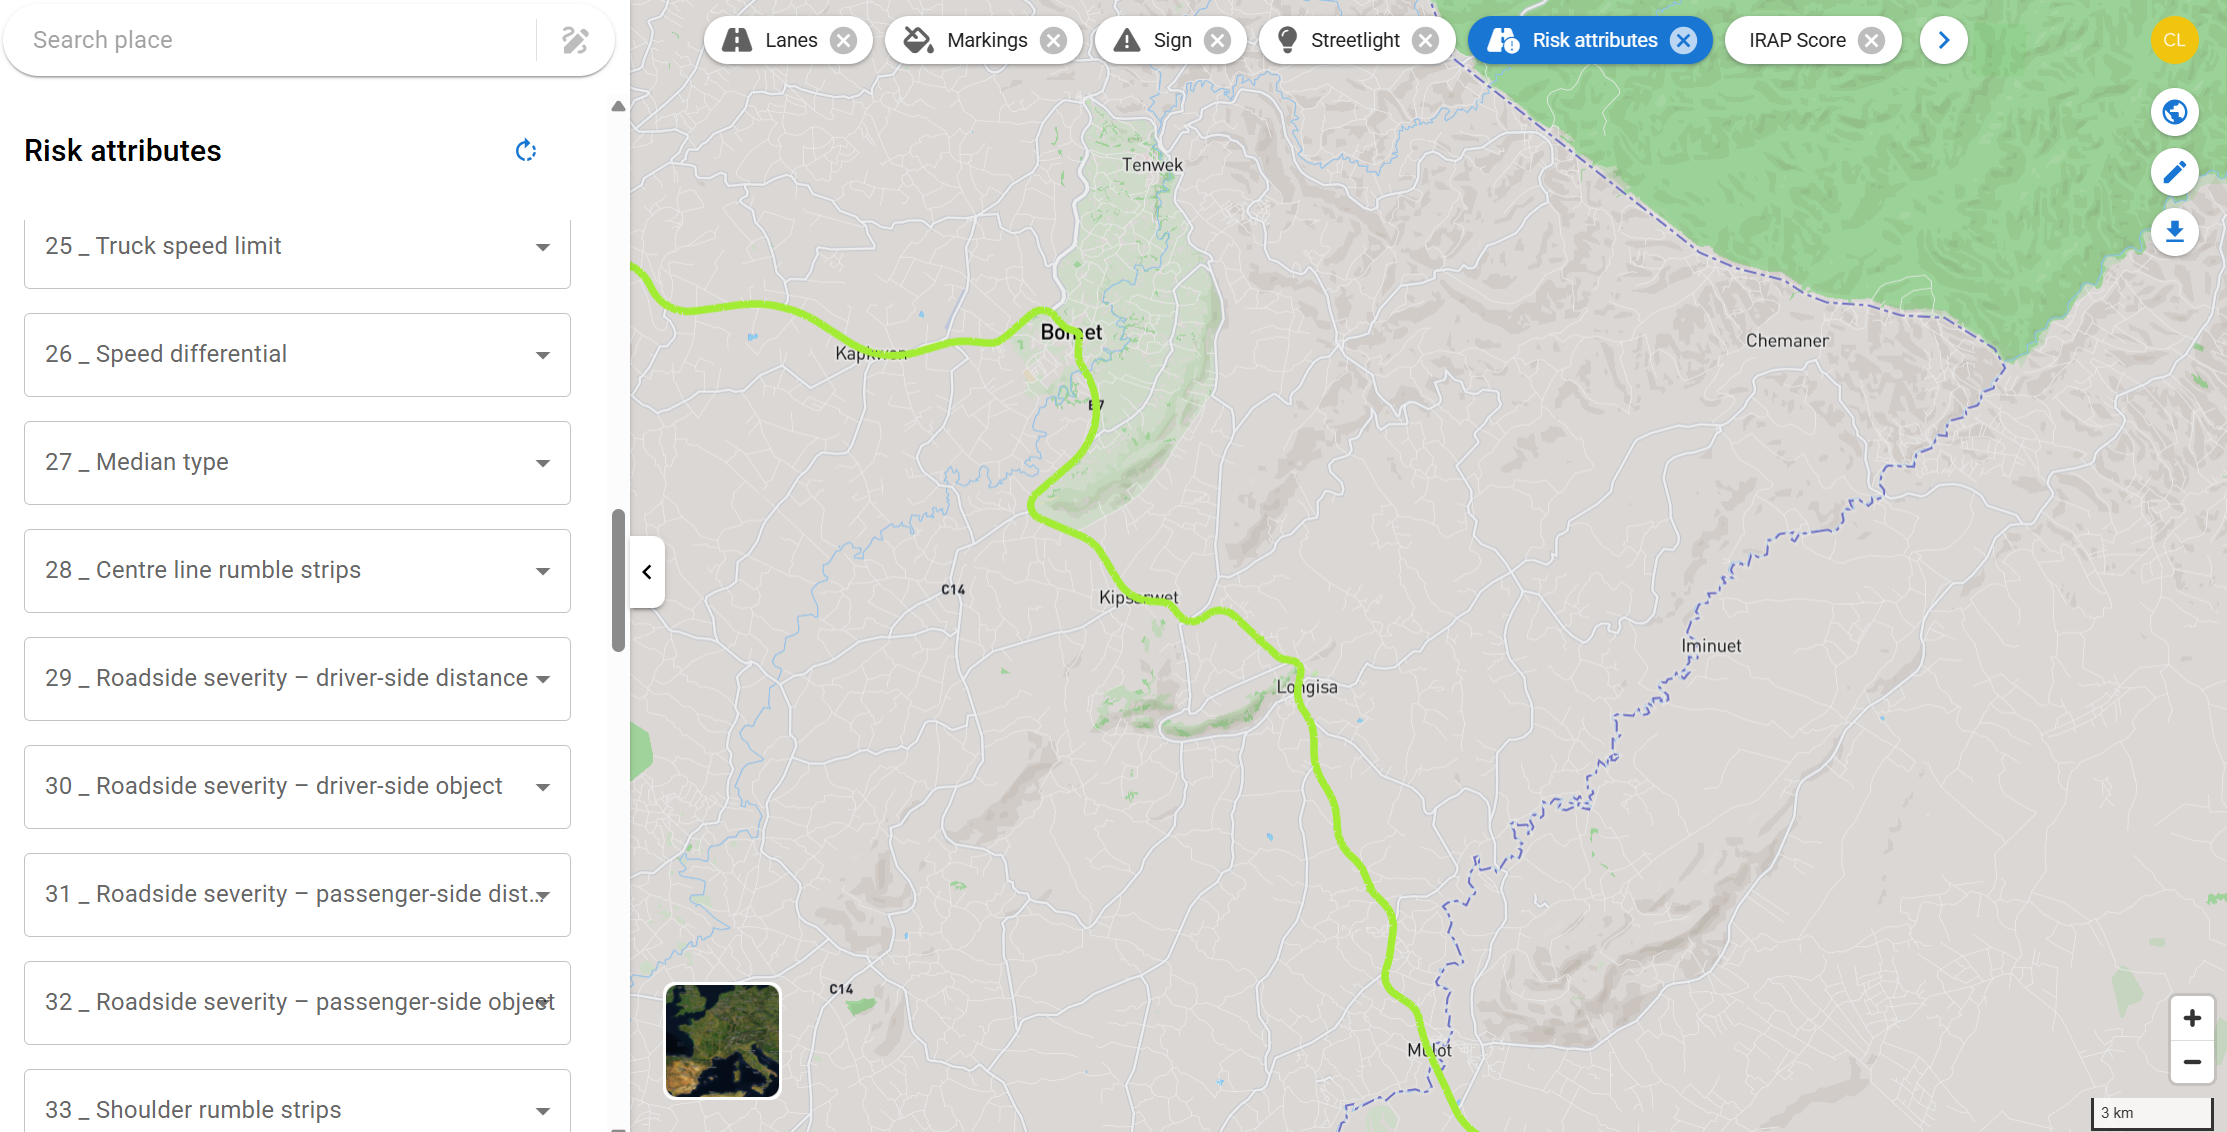The width and height of the screenshot is (2227, 1132).
Task: Click the refresh icon beside Risk attributes
Action: (x=526, y=151)
